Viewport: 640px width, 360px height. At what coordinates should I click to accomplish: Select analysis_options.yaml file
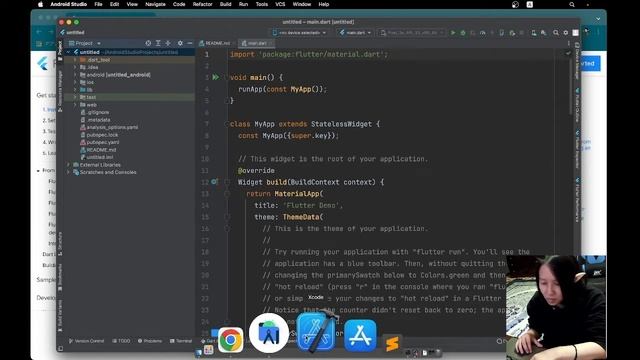(109, 127)
